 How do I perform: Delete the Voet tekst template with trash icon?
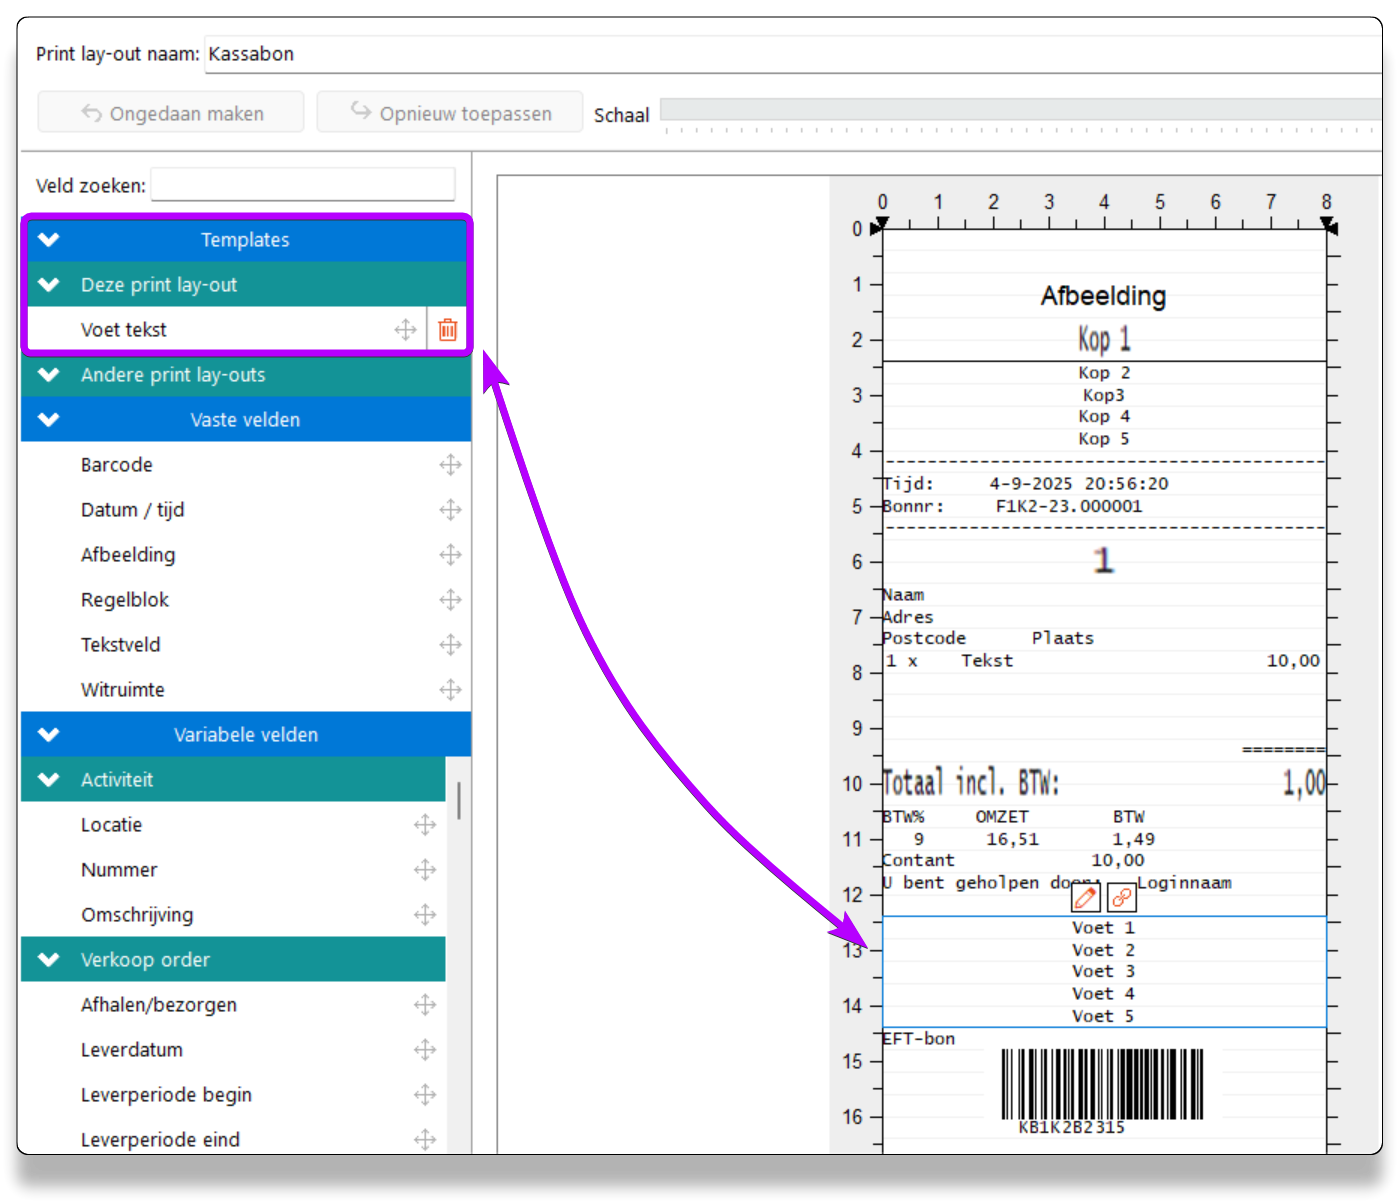(447, 330)
